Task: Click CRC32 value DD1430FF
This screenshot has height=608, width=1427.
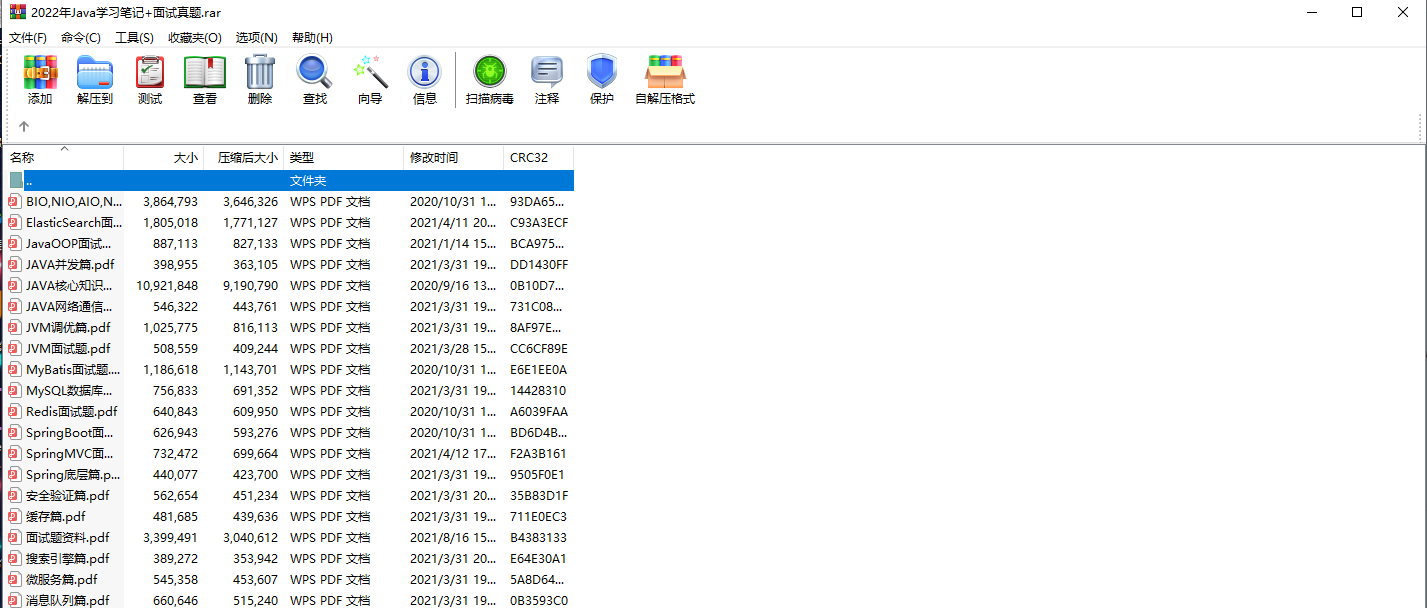Action: 539,264
